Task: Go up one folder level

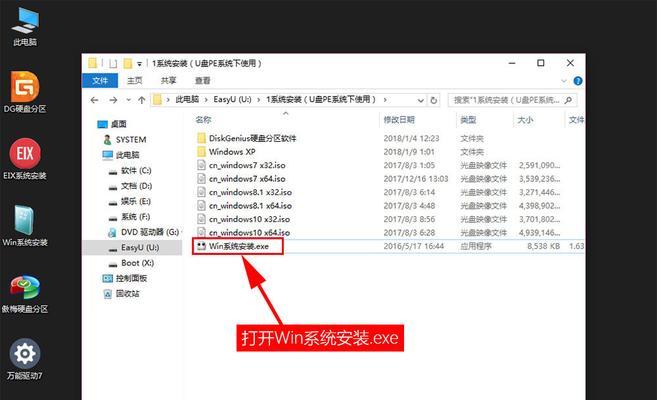Action: point(142,100)
